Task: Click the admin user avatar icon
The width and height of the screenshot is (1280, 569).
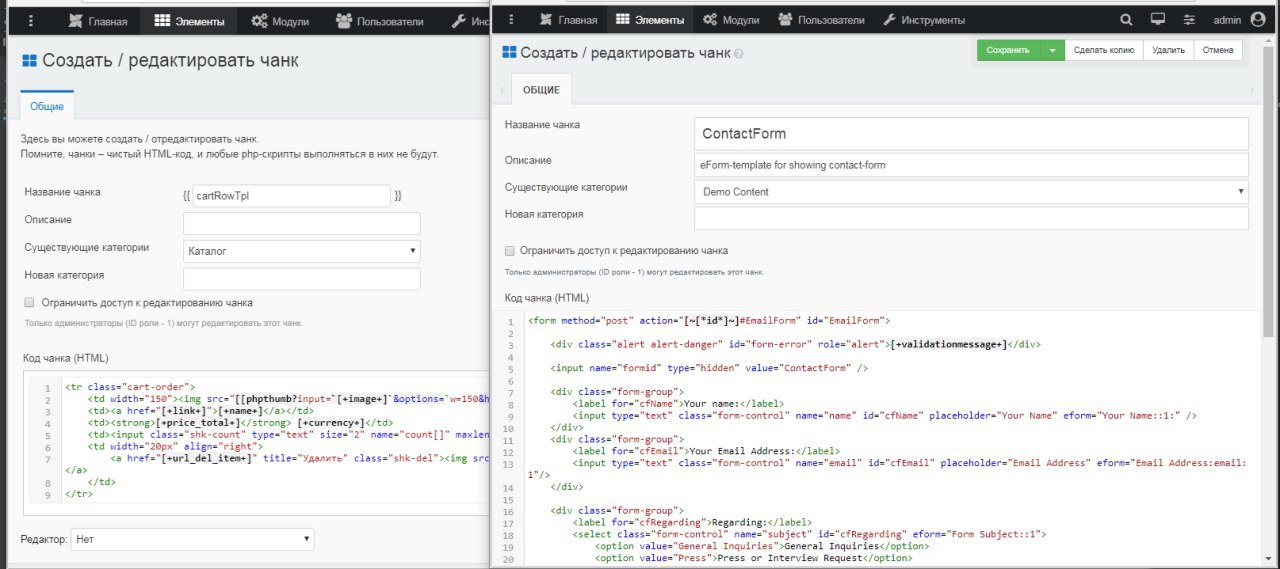Action: 1257,20
